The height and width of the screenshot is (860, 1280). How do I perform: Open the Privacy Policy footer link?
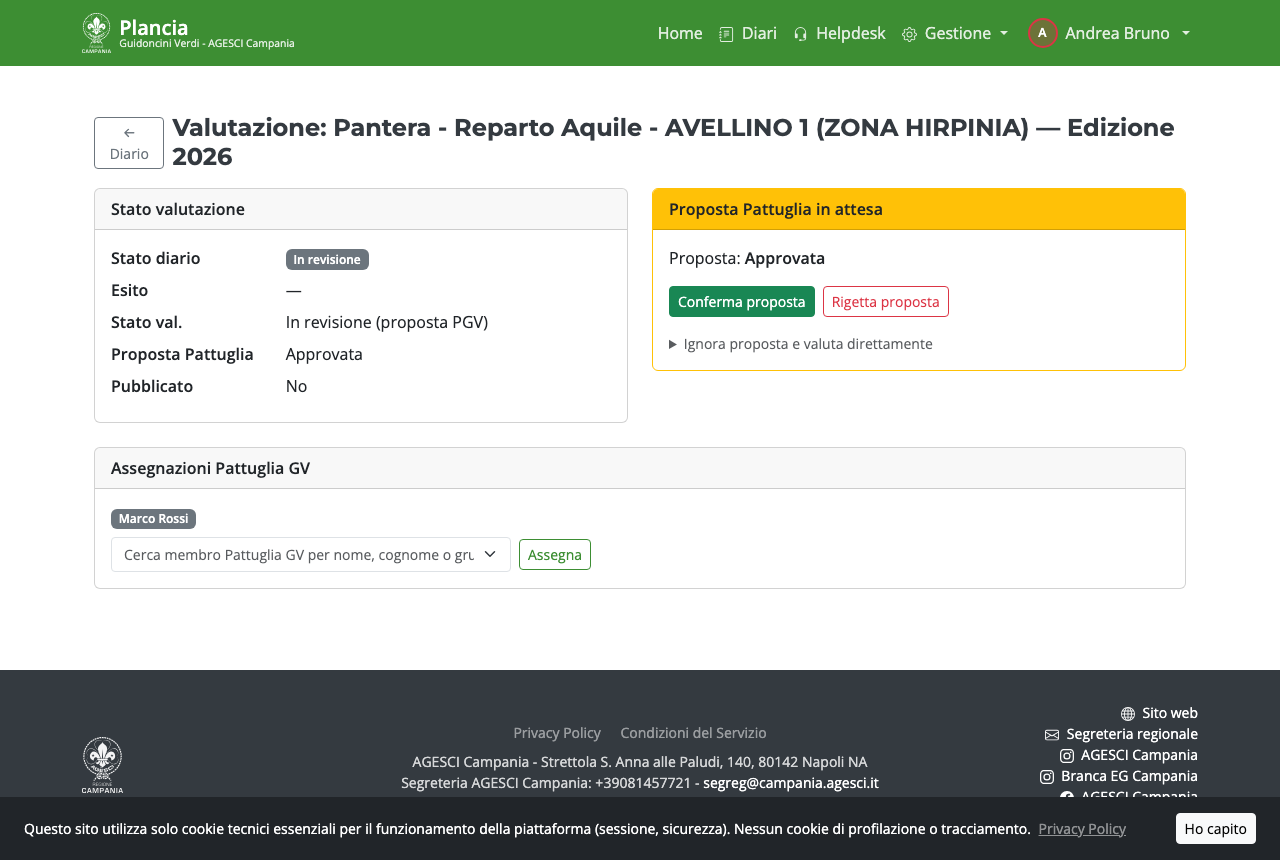point(557,733)
